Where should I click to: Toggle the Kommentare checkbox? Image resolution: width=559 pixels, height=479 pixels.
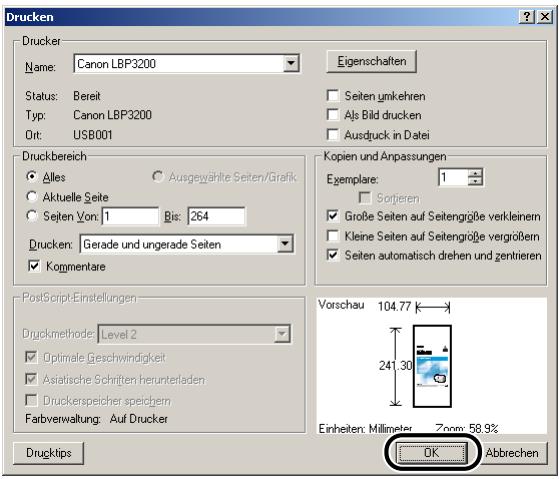(x=34, y=266)
